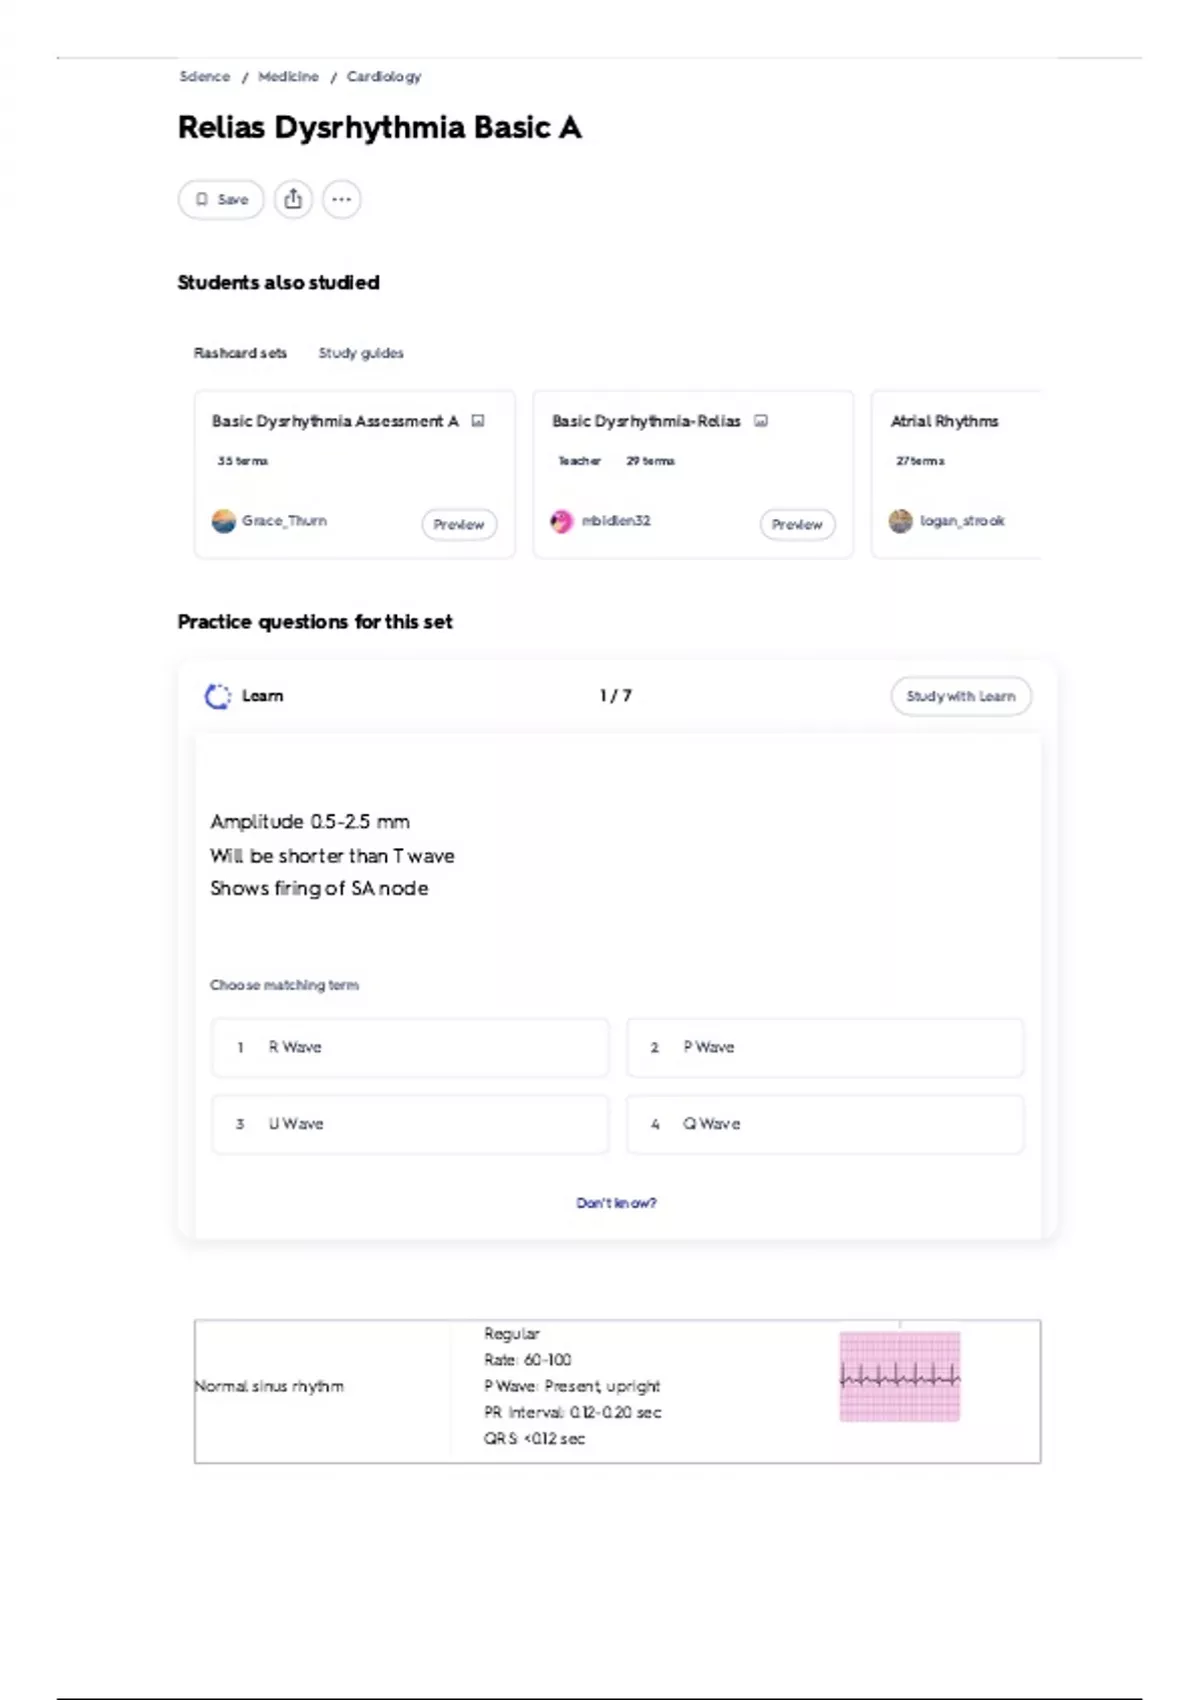Click the Don't know? link
This screenshot has height=1700, width=1200.
[616, 1203]
